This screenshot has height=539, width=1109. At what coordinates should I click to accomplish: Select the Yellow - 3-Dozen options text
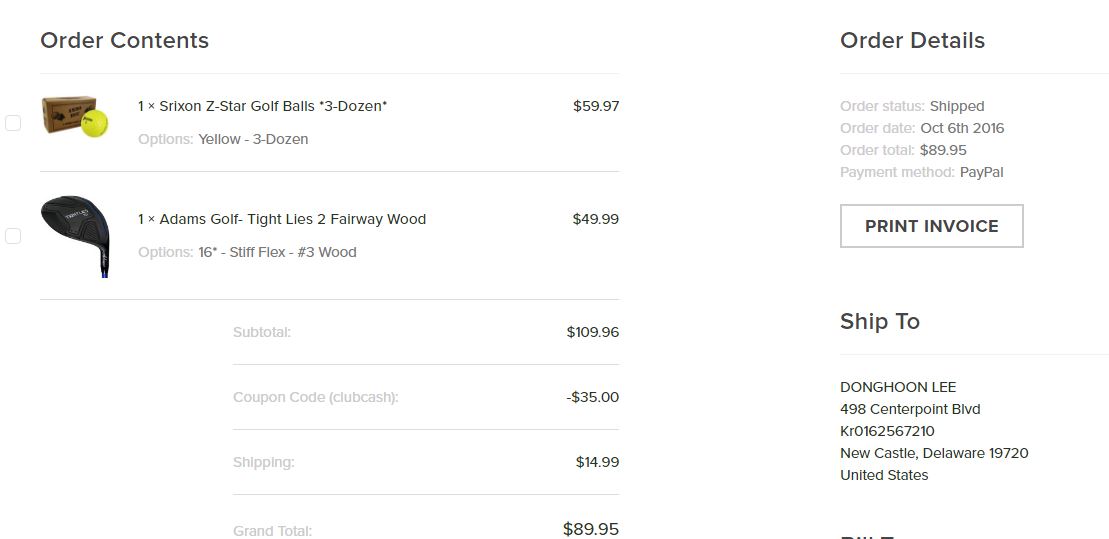point(253,139)
